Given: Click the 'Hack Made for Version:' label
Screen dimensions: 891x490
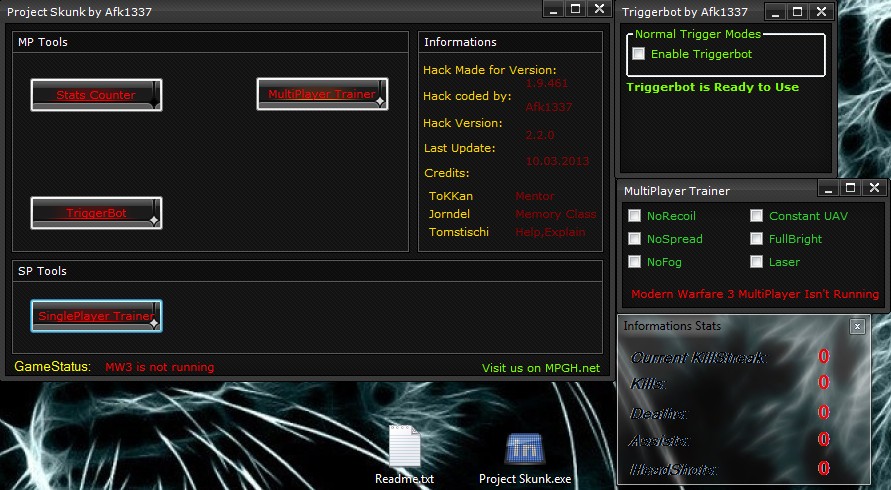Looking at the screenshot, I should [490, 70].
